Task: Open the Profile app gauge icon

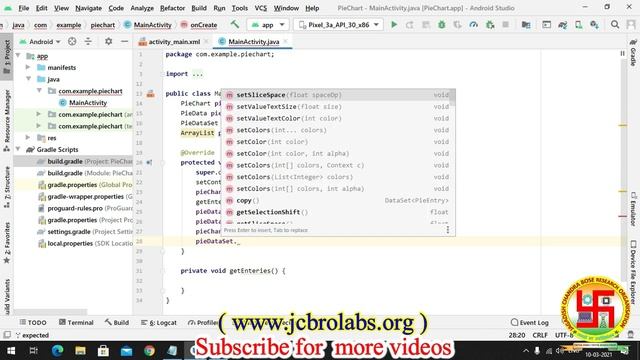Action: [473, 24]
